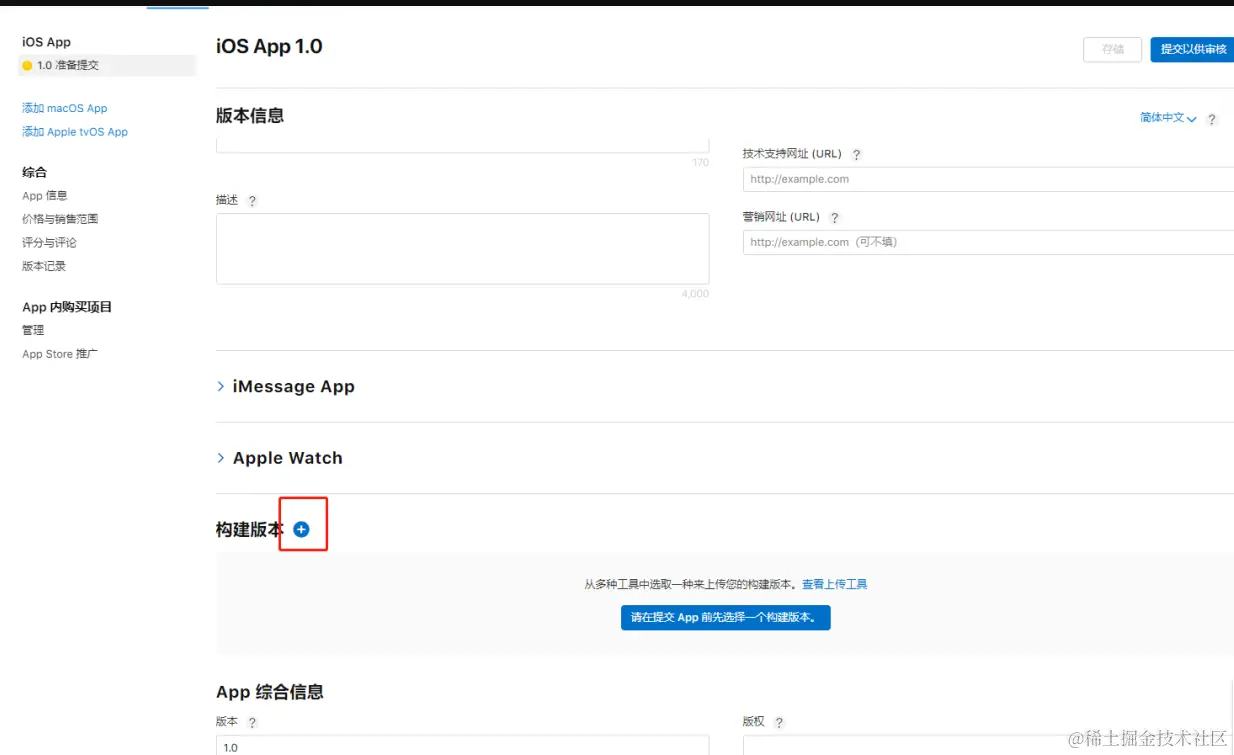The height and width of the screenshot is (755, 1234).
Task: Open 版本记录 in sidebar
Action: (x=44, y=266)
